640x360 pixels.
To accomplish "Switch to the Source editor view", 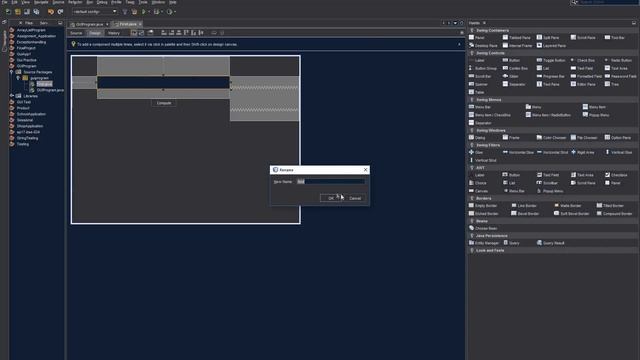I will coord(76,33).
